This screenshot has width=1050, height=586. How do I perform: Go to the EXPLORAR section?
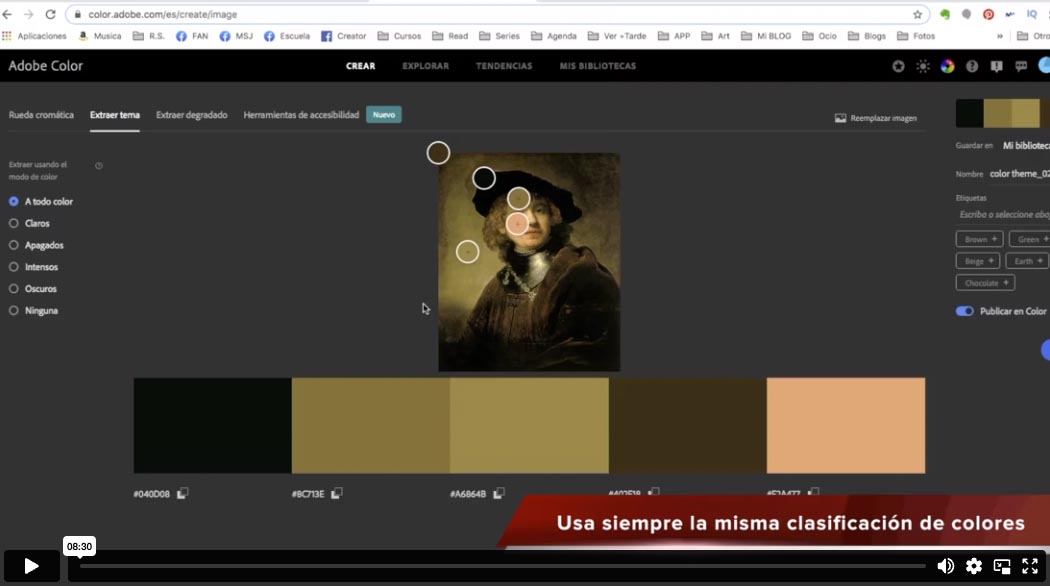(x=425, y=66)
